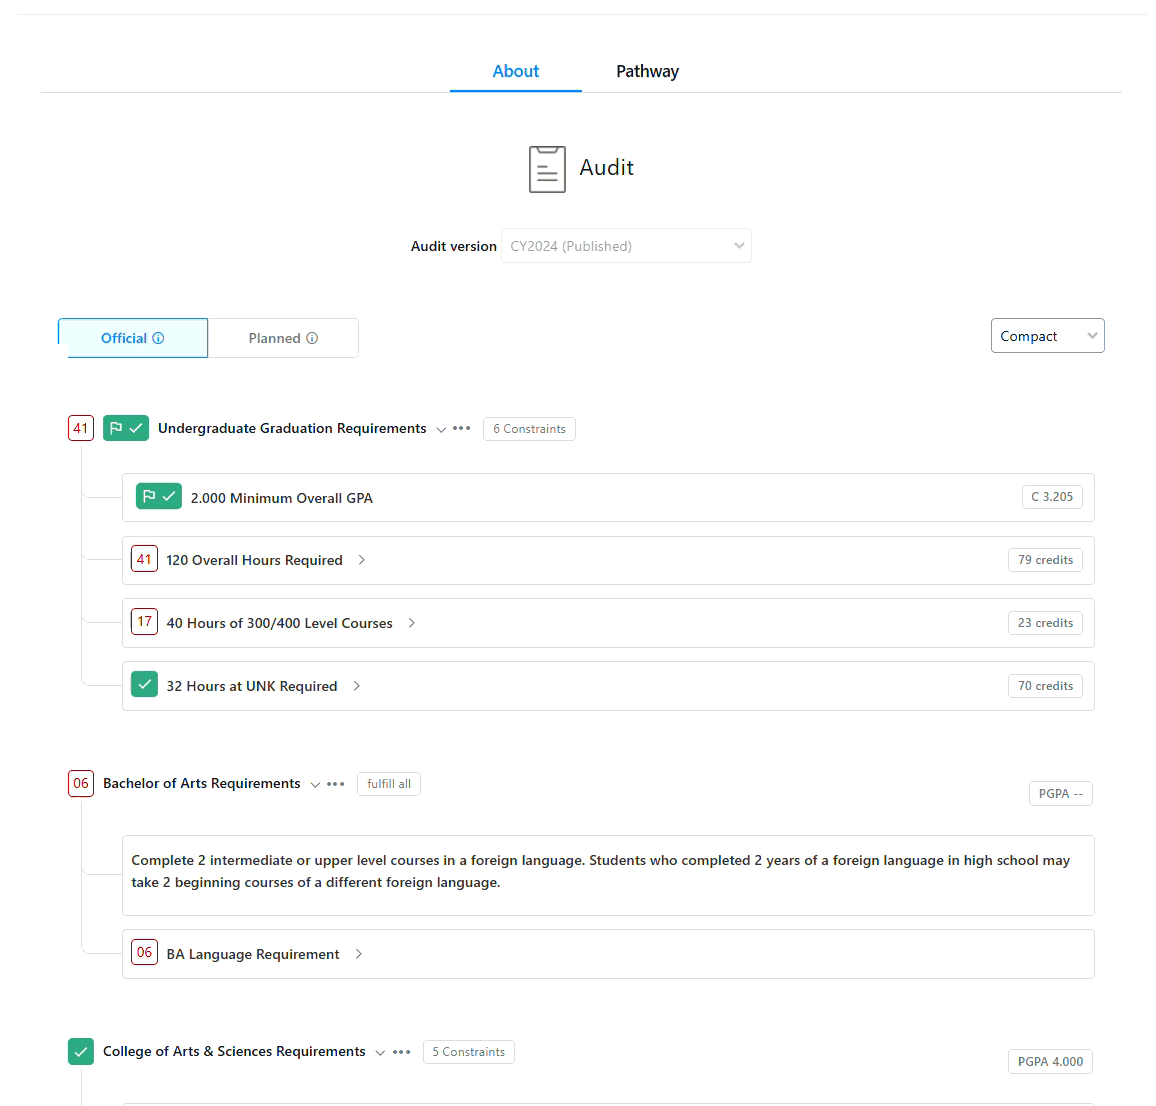1156x1106 pixels.
Task: Open three-dot menu for College of Arts & Sciences
Action: pos(402,1052)
